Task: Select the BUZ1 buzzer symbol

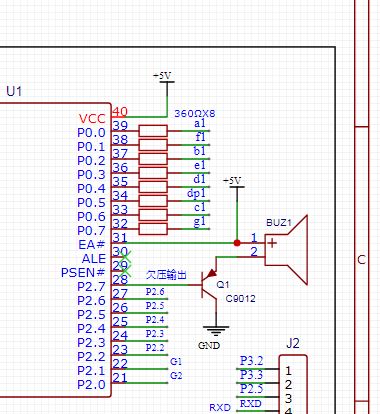Action: [x=286, y=250]
